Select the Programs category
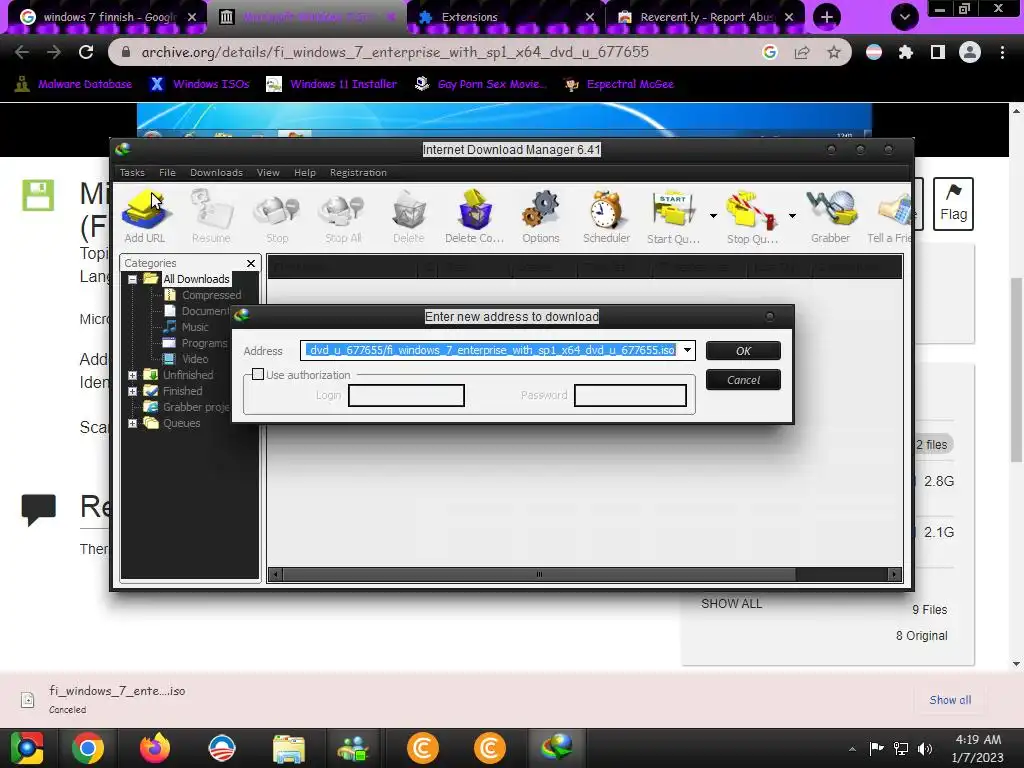 click(204, 343)
